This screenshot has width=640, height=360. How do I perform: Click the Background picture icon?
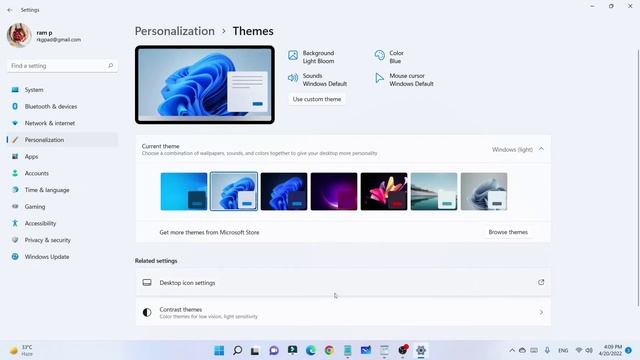coord(293,55)
